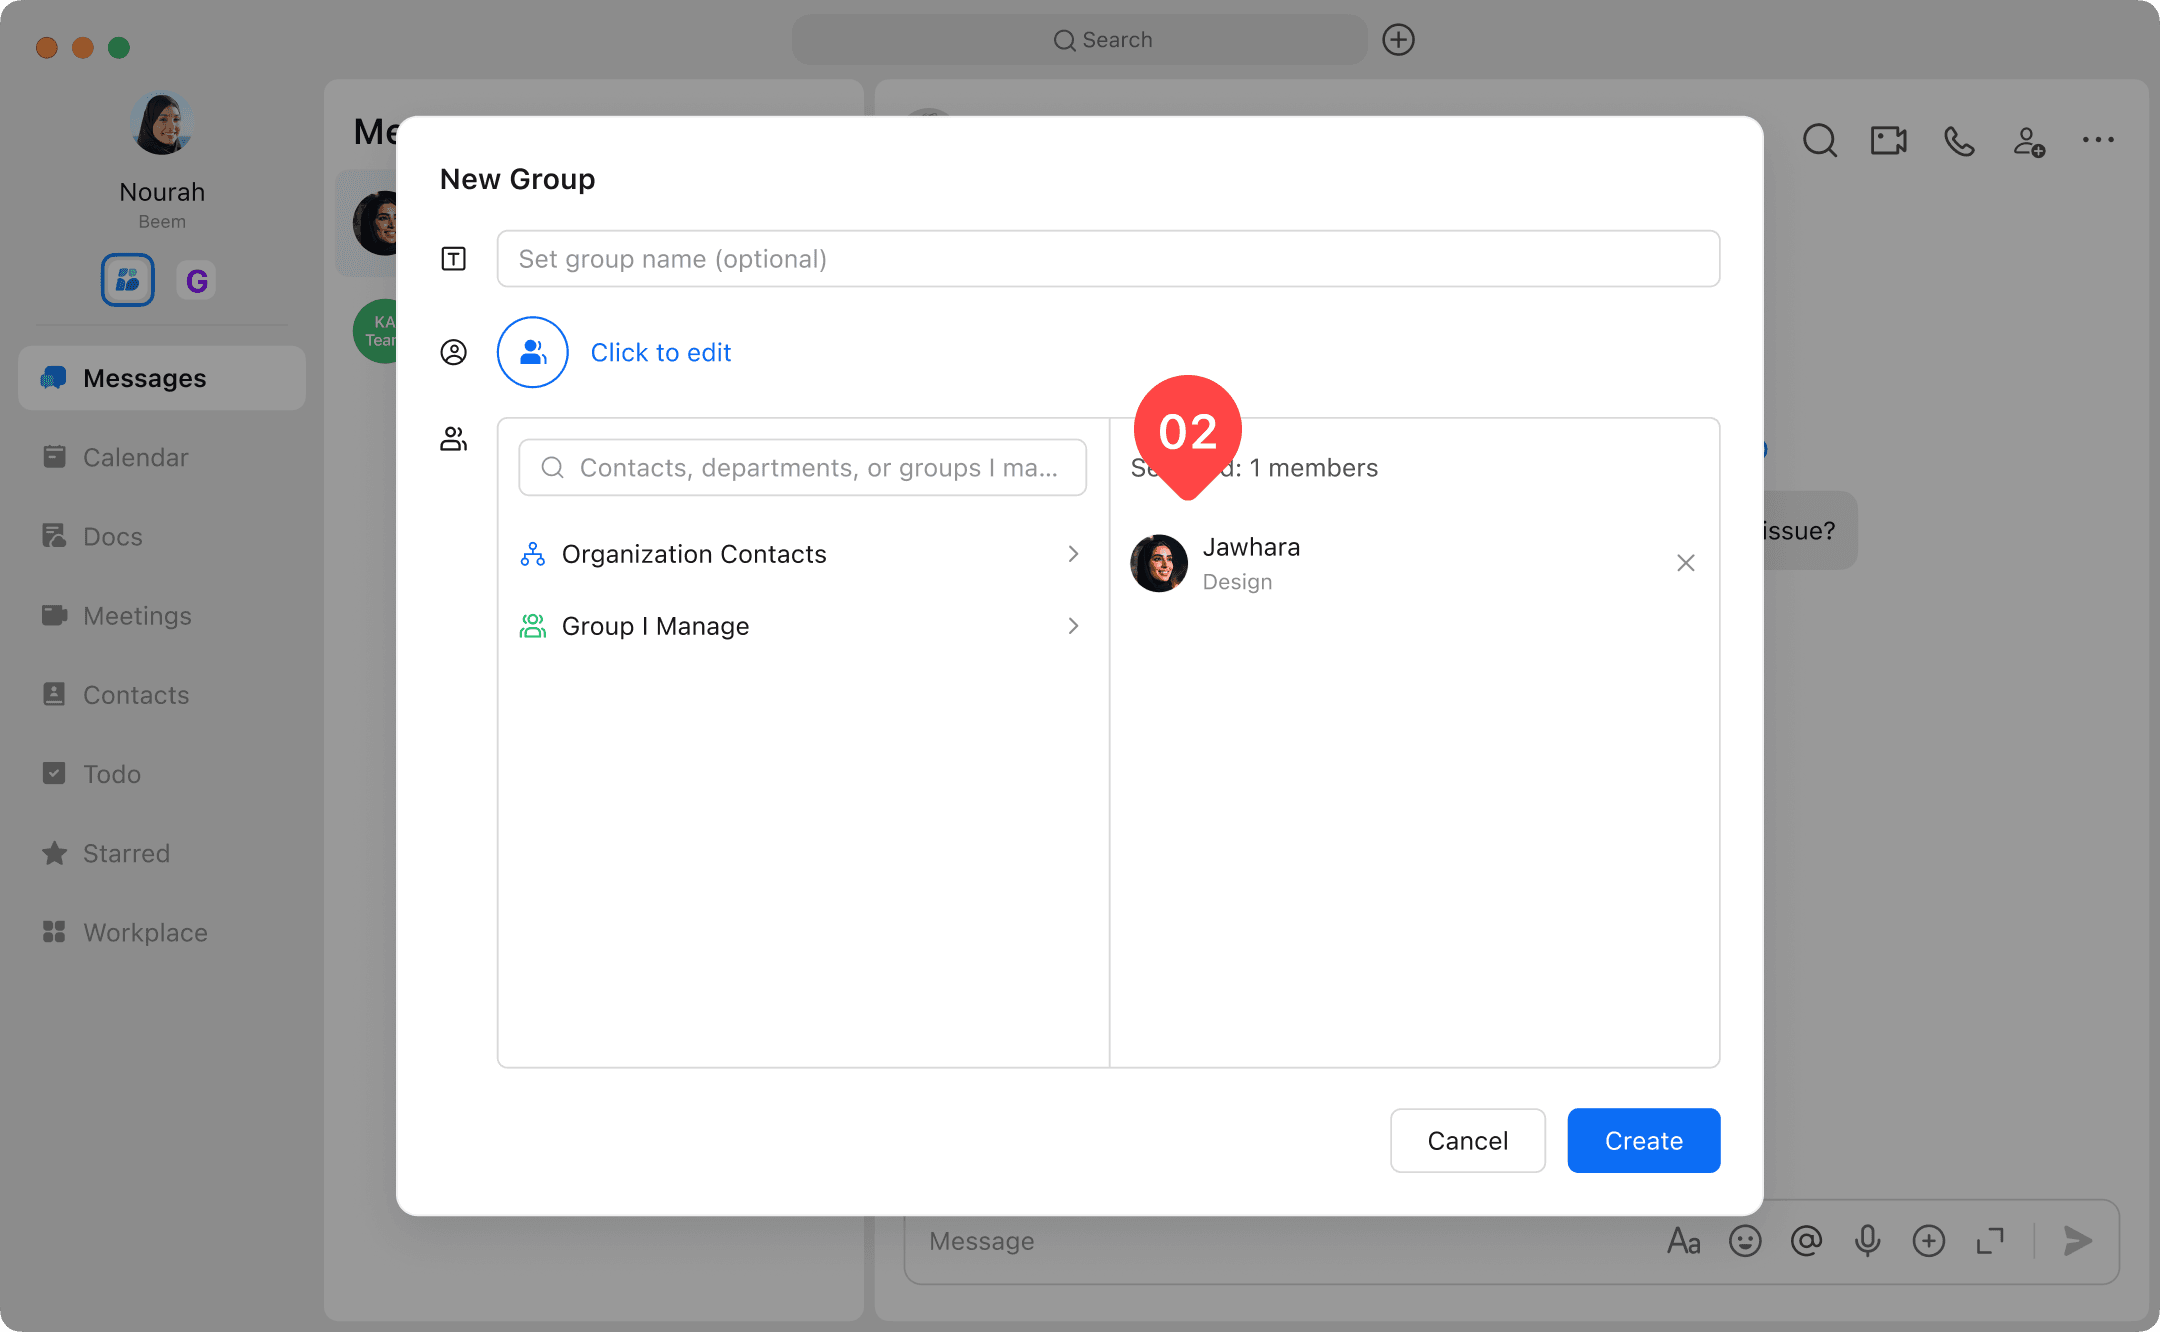Focus the group name input field
The width and height of the screenshot is (2160, 1332).
pos(1108,259)
